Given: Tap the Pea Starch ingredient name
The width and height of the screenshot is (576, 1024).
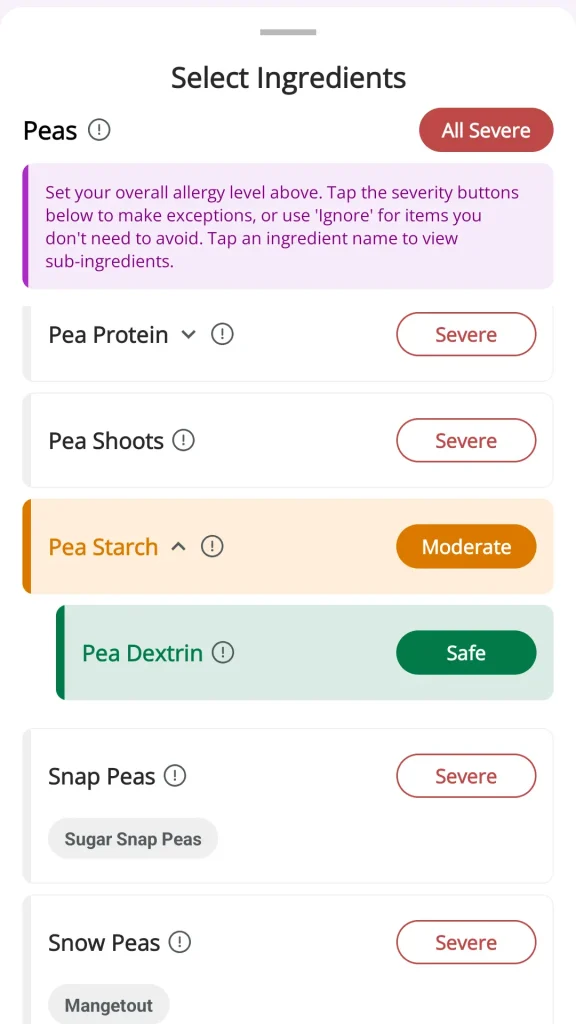Looking at the screenshot, I should pos(103,547).
